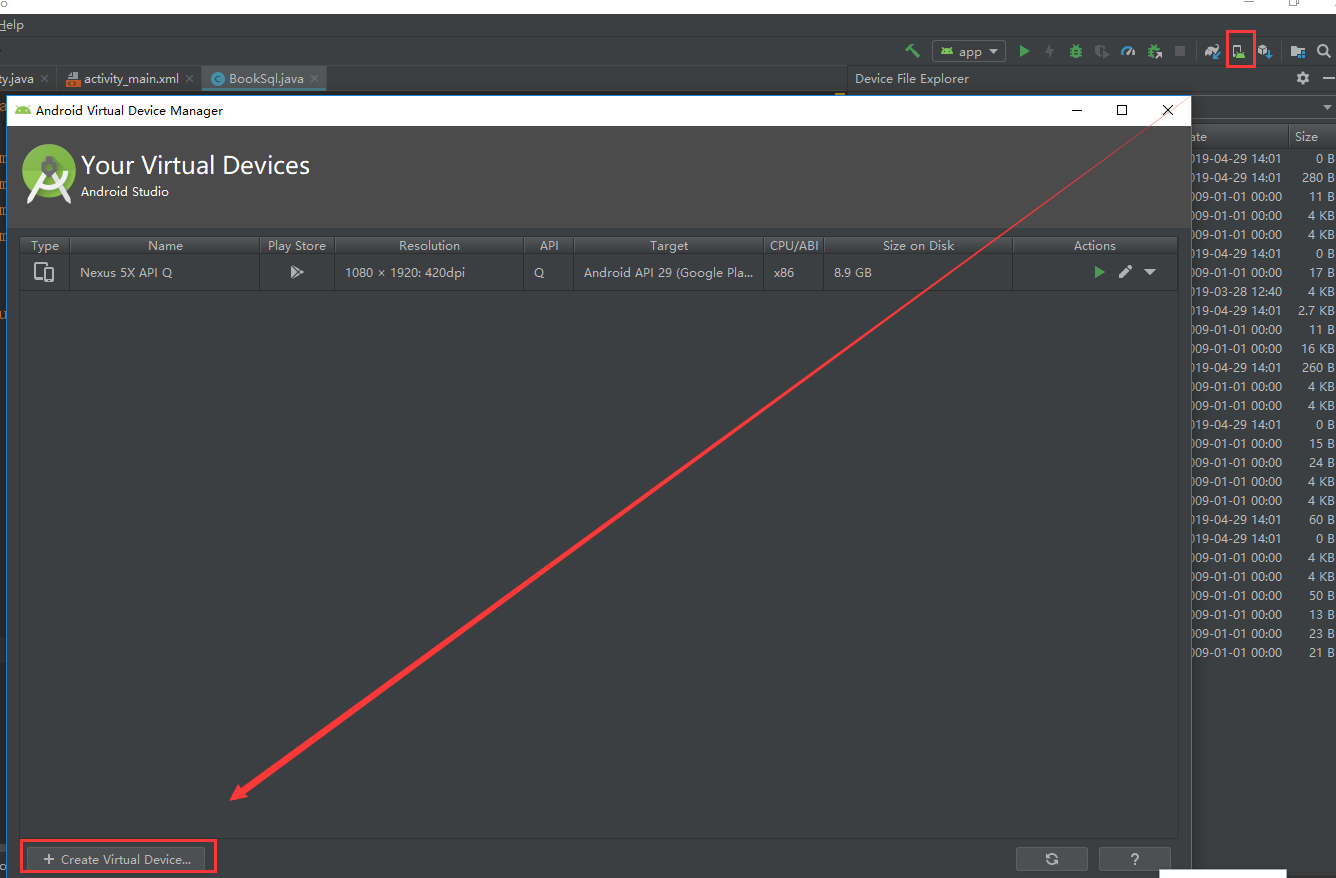The height and width of the screenshot is (878, 1336).
Task: Edit Nexus 5X API Q with pencil icon
Action: point(1125,272)
